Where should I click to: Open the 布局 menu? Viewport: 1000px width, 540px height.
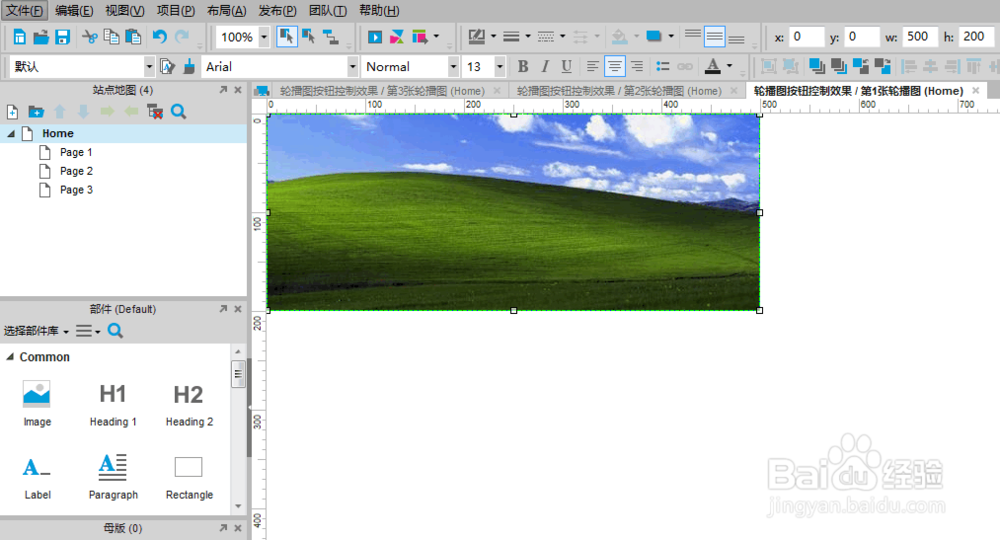(x=226, y=10)
